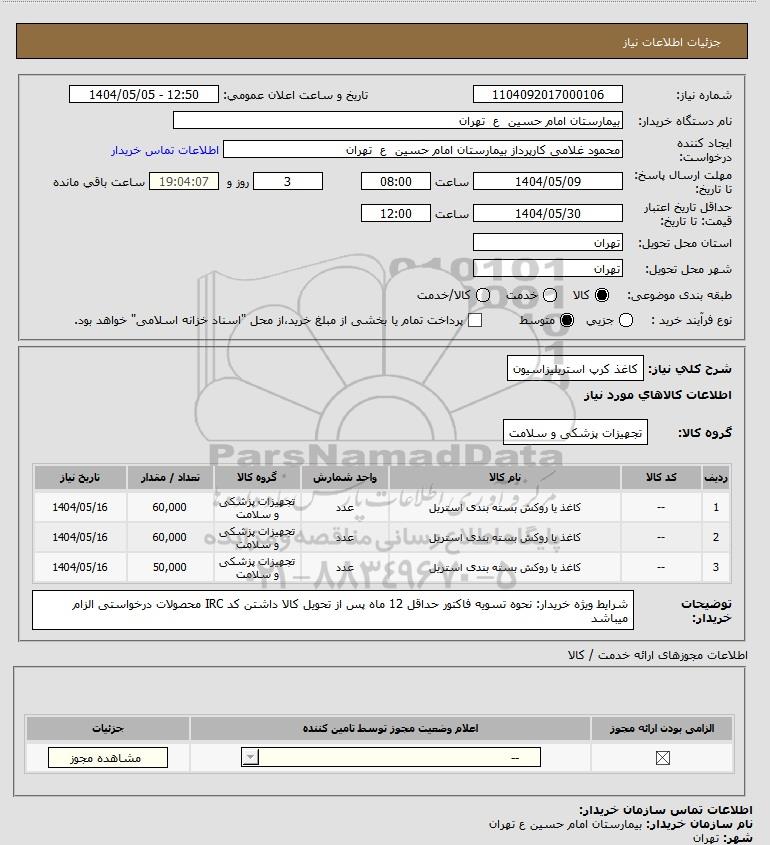Click the جزئیات اطلاعات نیاز page title
770x845 pixels.
coord(671,42)
